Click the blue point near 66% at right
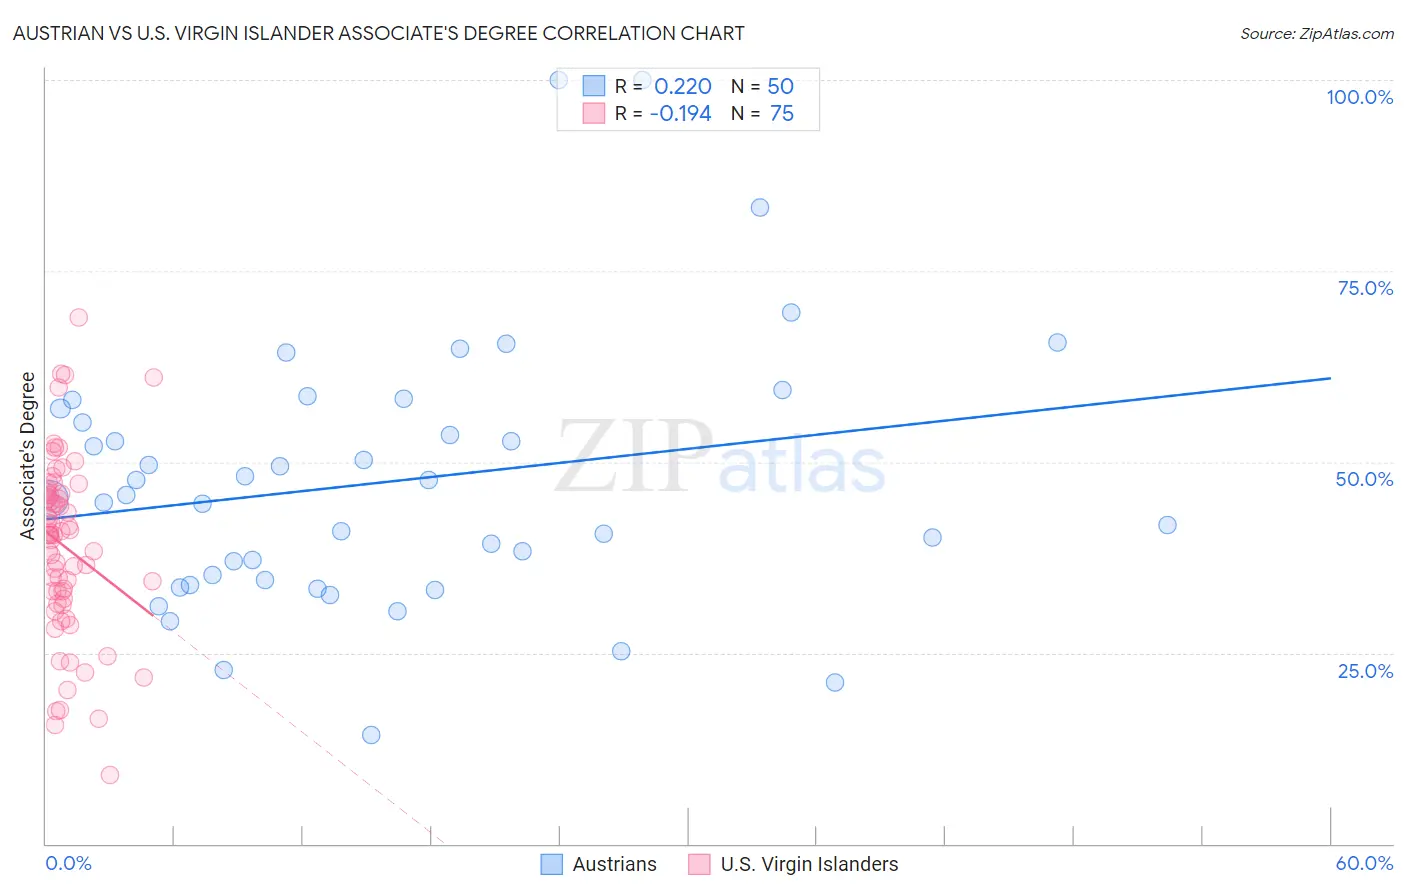 pos(1057,342)
